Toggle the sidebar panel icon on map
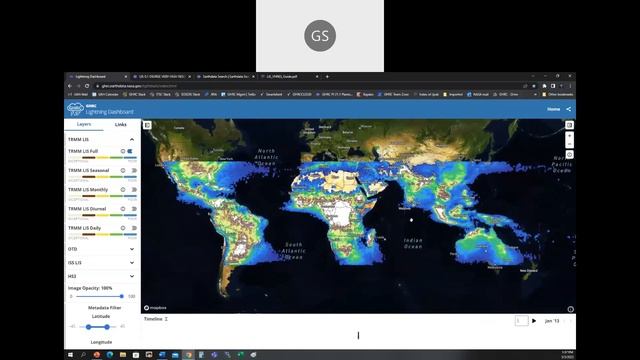The image size is (640, 360). coord(147,125)
